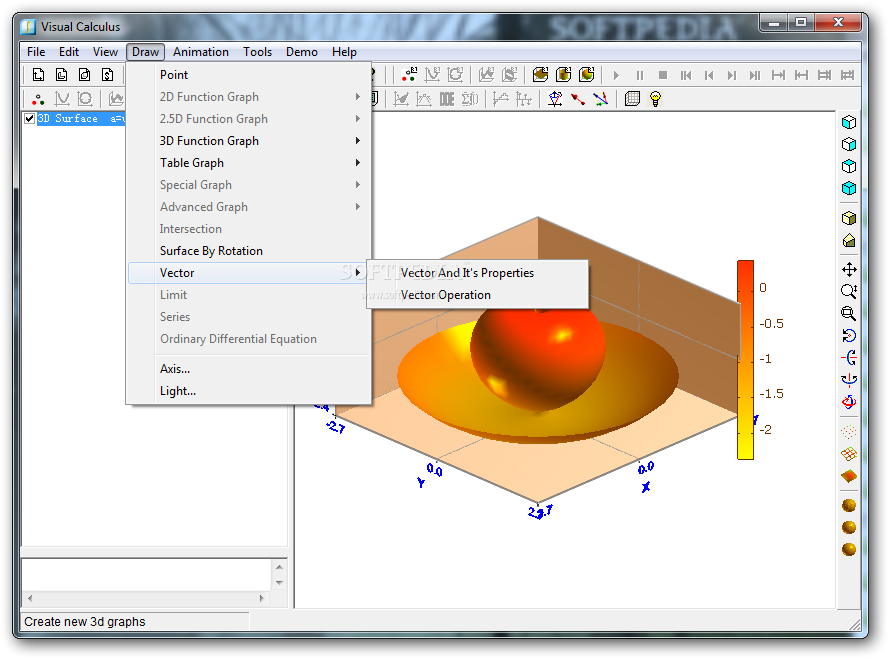Click the light bulb icon
Viewport: 889px width, 659px height.
tap(655, 99)
